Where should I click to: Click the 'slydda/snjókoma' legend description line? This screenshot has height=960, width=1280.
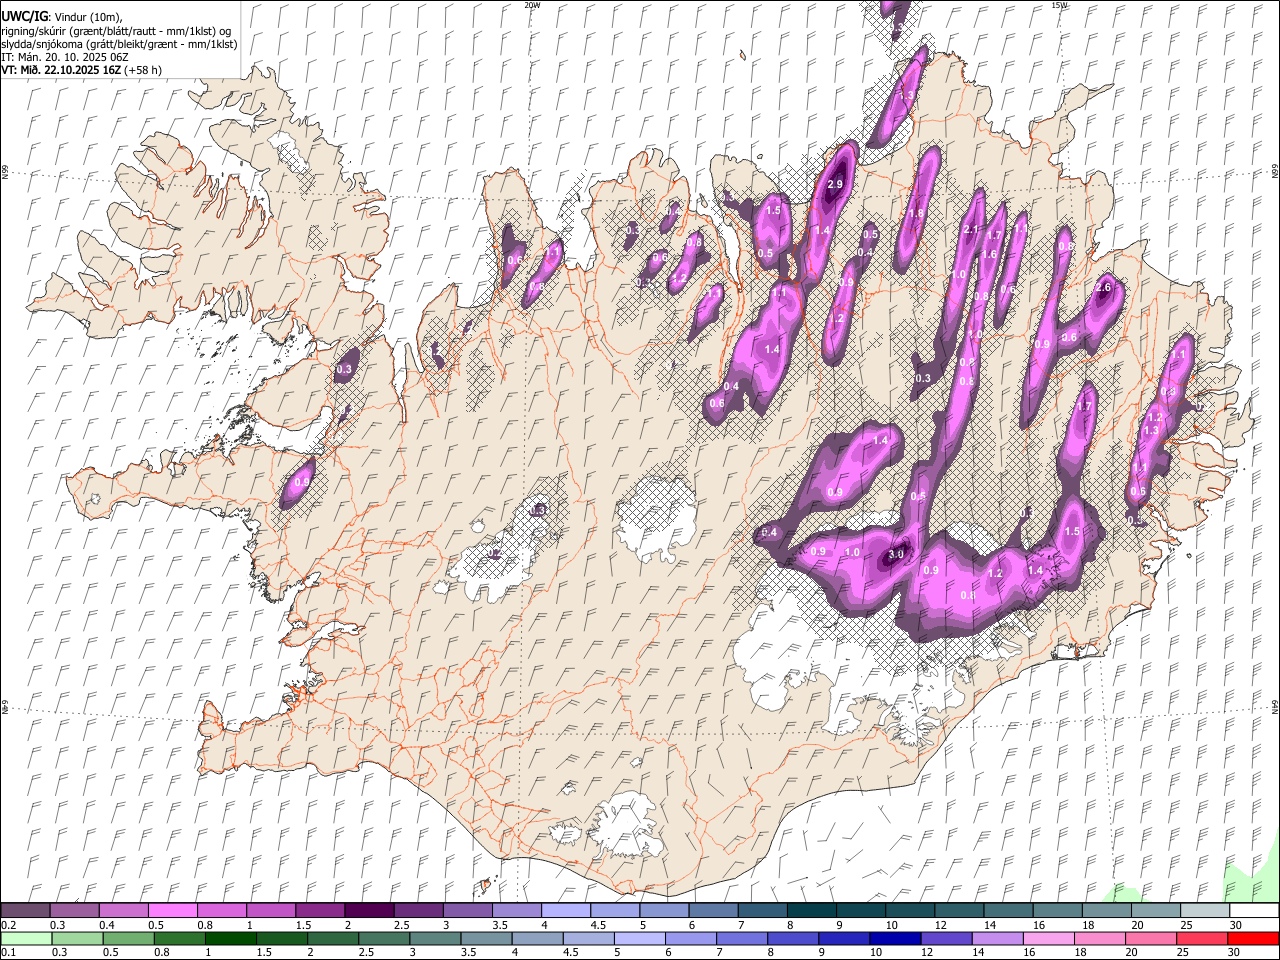pyautogui.click(x=119, y=44)
